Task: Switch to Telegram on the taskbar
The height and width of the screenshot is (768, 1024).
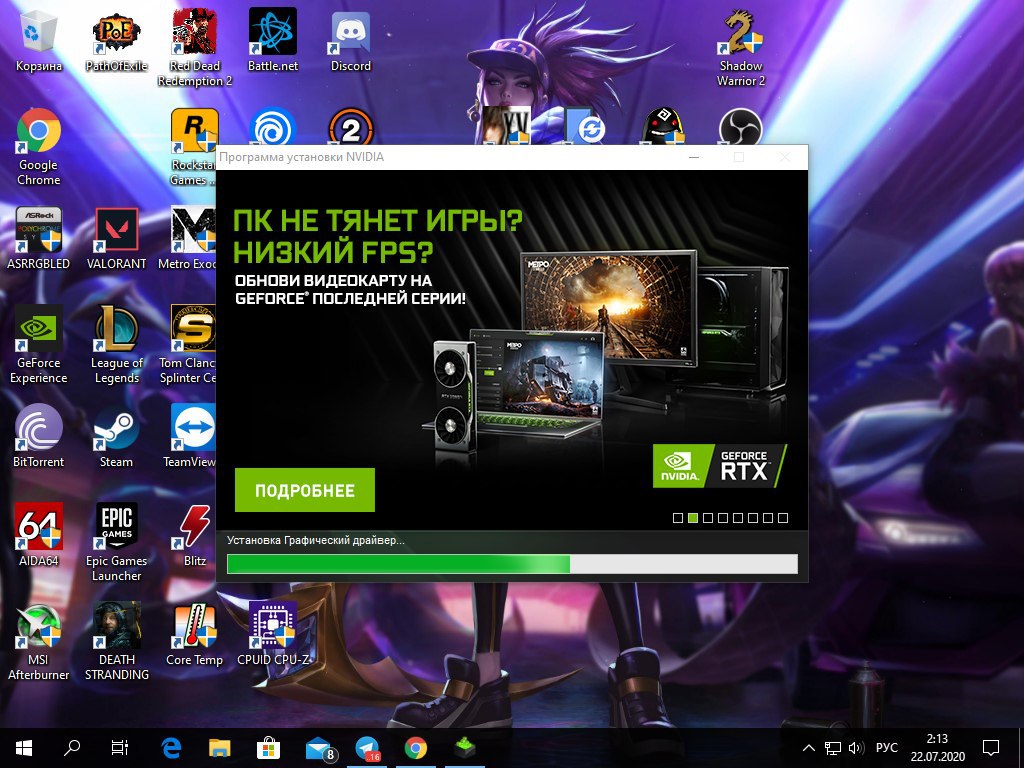Action: click(x=368, y=748)
